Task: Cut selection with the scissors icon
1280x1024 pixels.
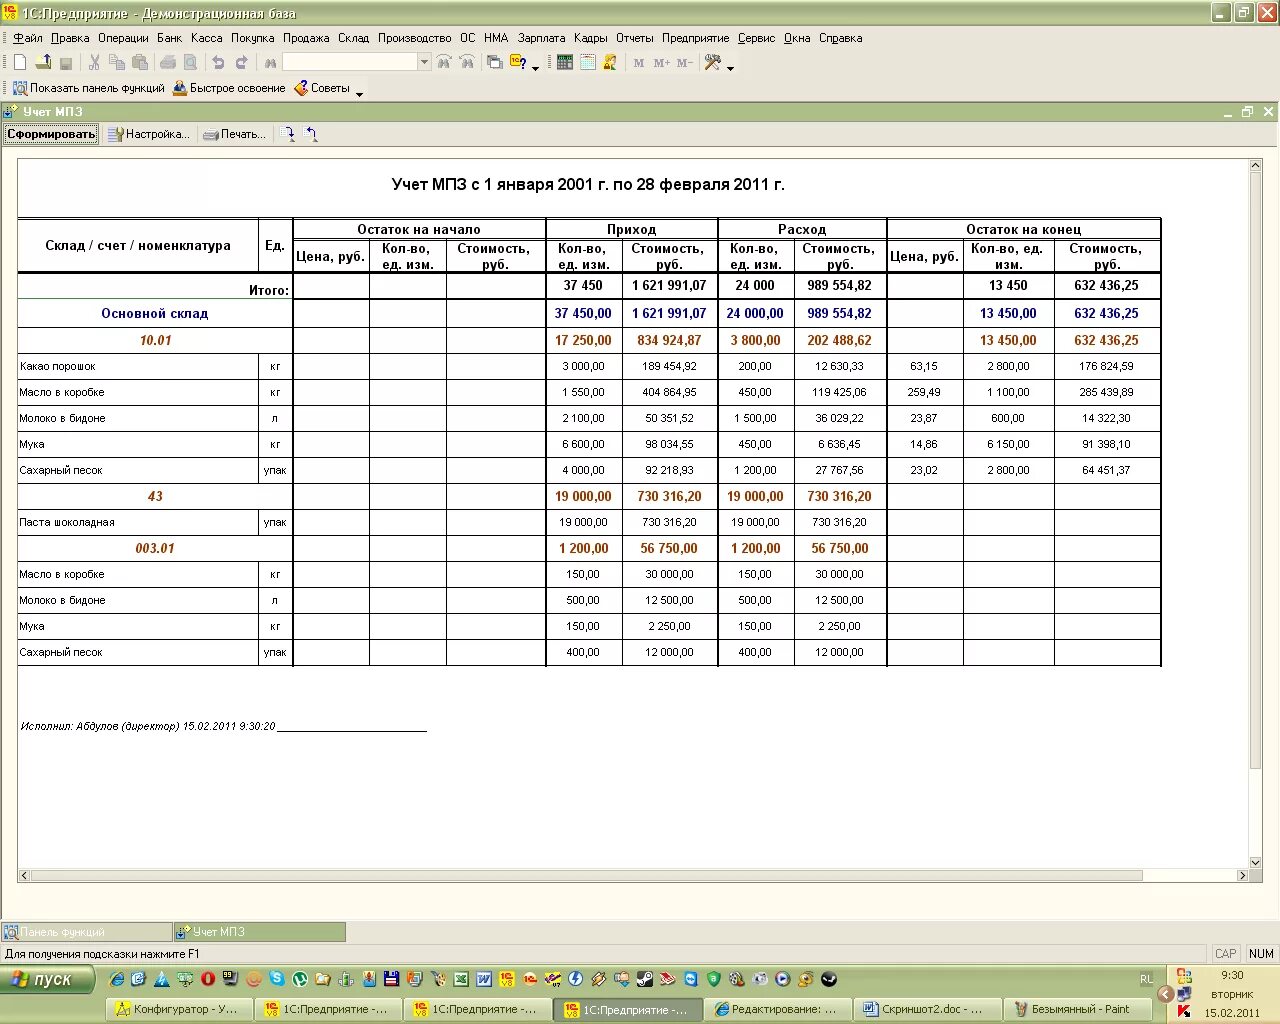Action: click(x=94, y=62)
